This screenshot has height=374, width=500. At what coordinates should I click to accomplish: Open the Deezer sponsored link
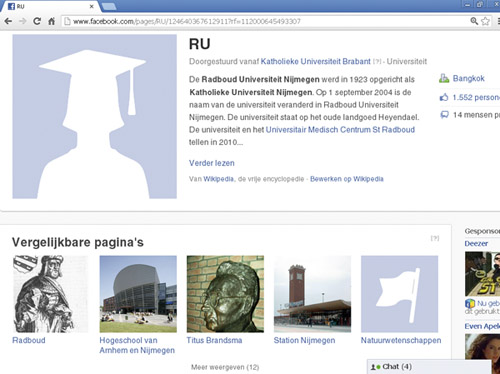[x=476, y=244]
